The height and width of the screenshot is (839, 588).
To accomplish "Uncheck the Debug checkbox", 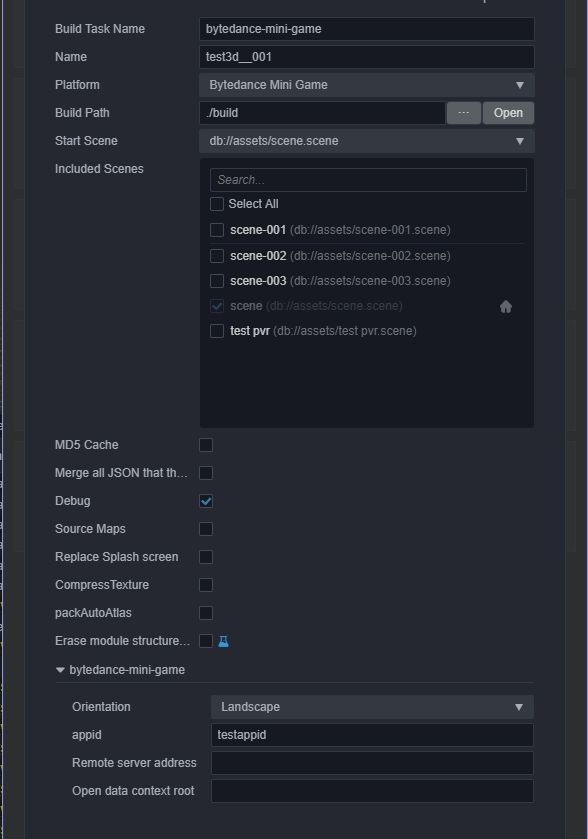I will (x=206, y=501).
